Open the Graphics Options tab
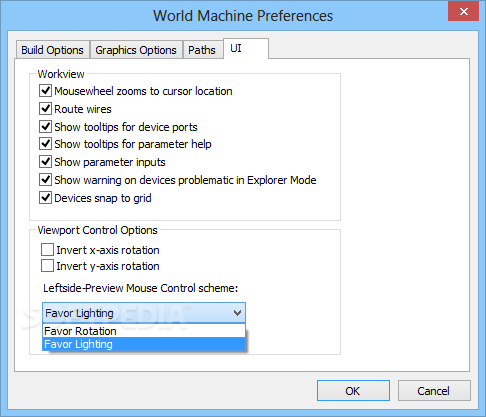 136,50
